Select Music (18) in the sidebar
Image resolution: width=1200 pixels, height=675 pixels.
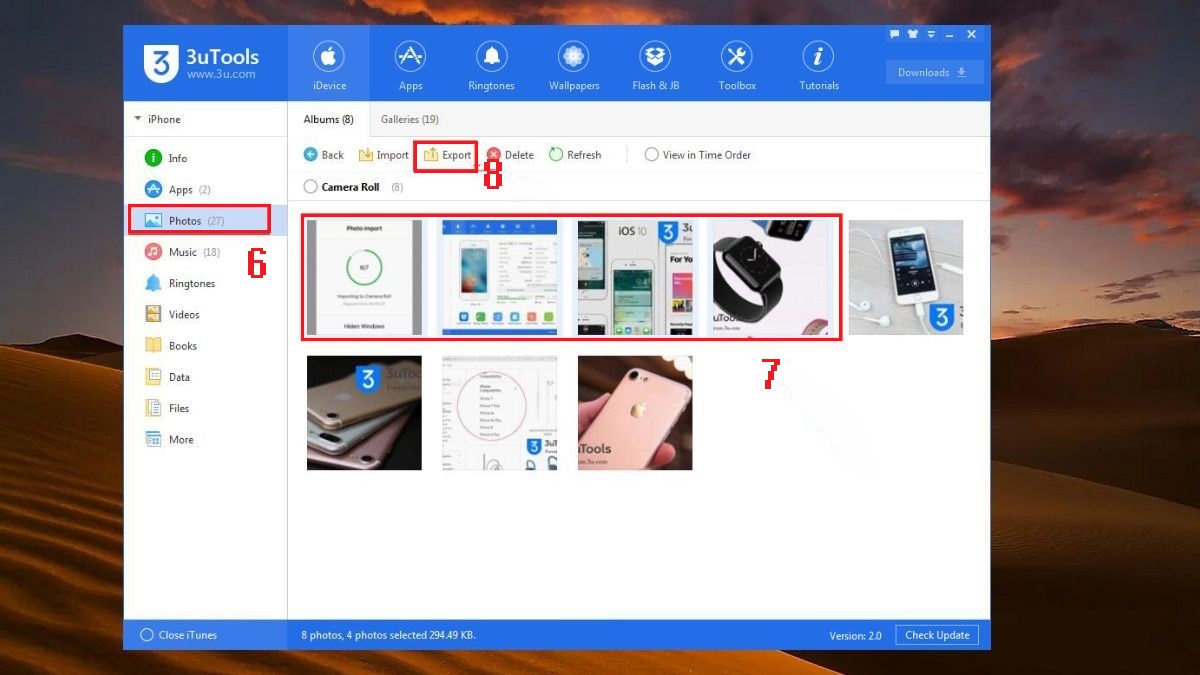pos(206,252)
